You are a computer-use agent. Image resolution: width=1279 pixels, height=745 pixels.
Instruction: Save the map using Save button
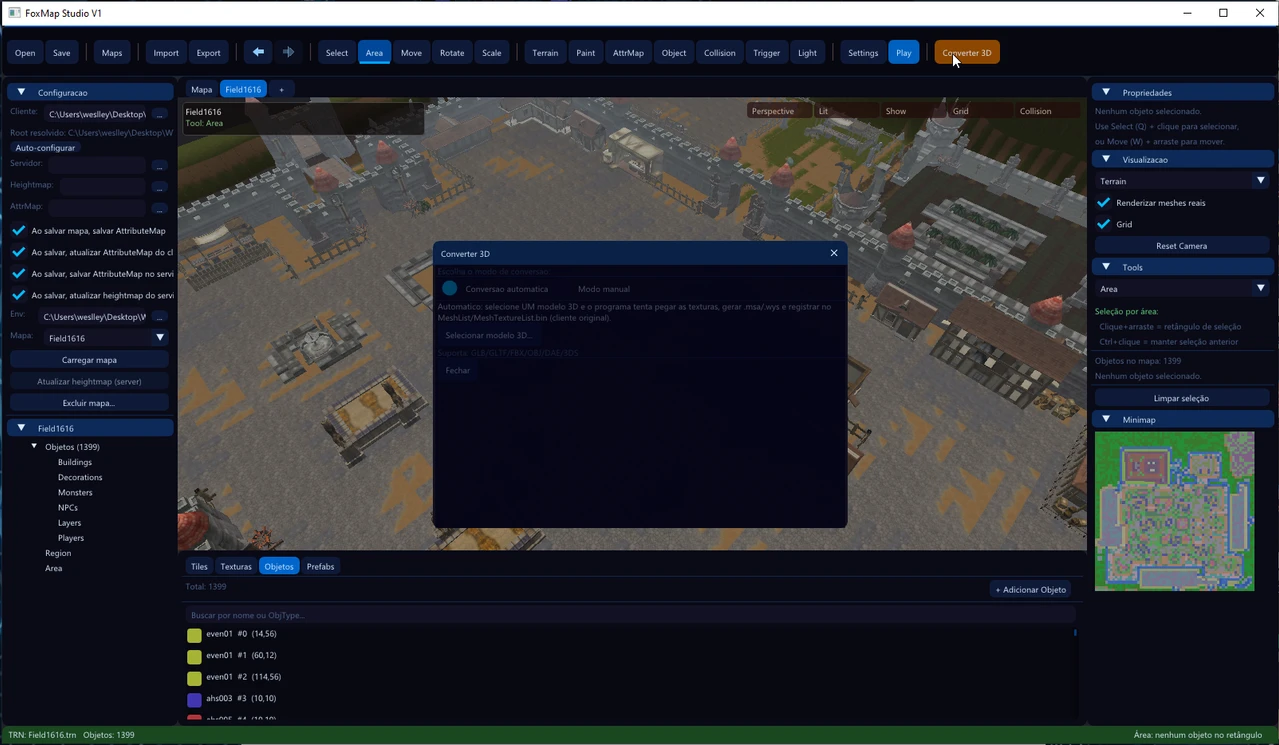click(62, 53)
